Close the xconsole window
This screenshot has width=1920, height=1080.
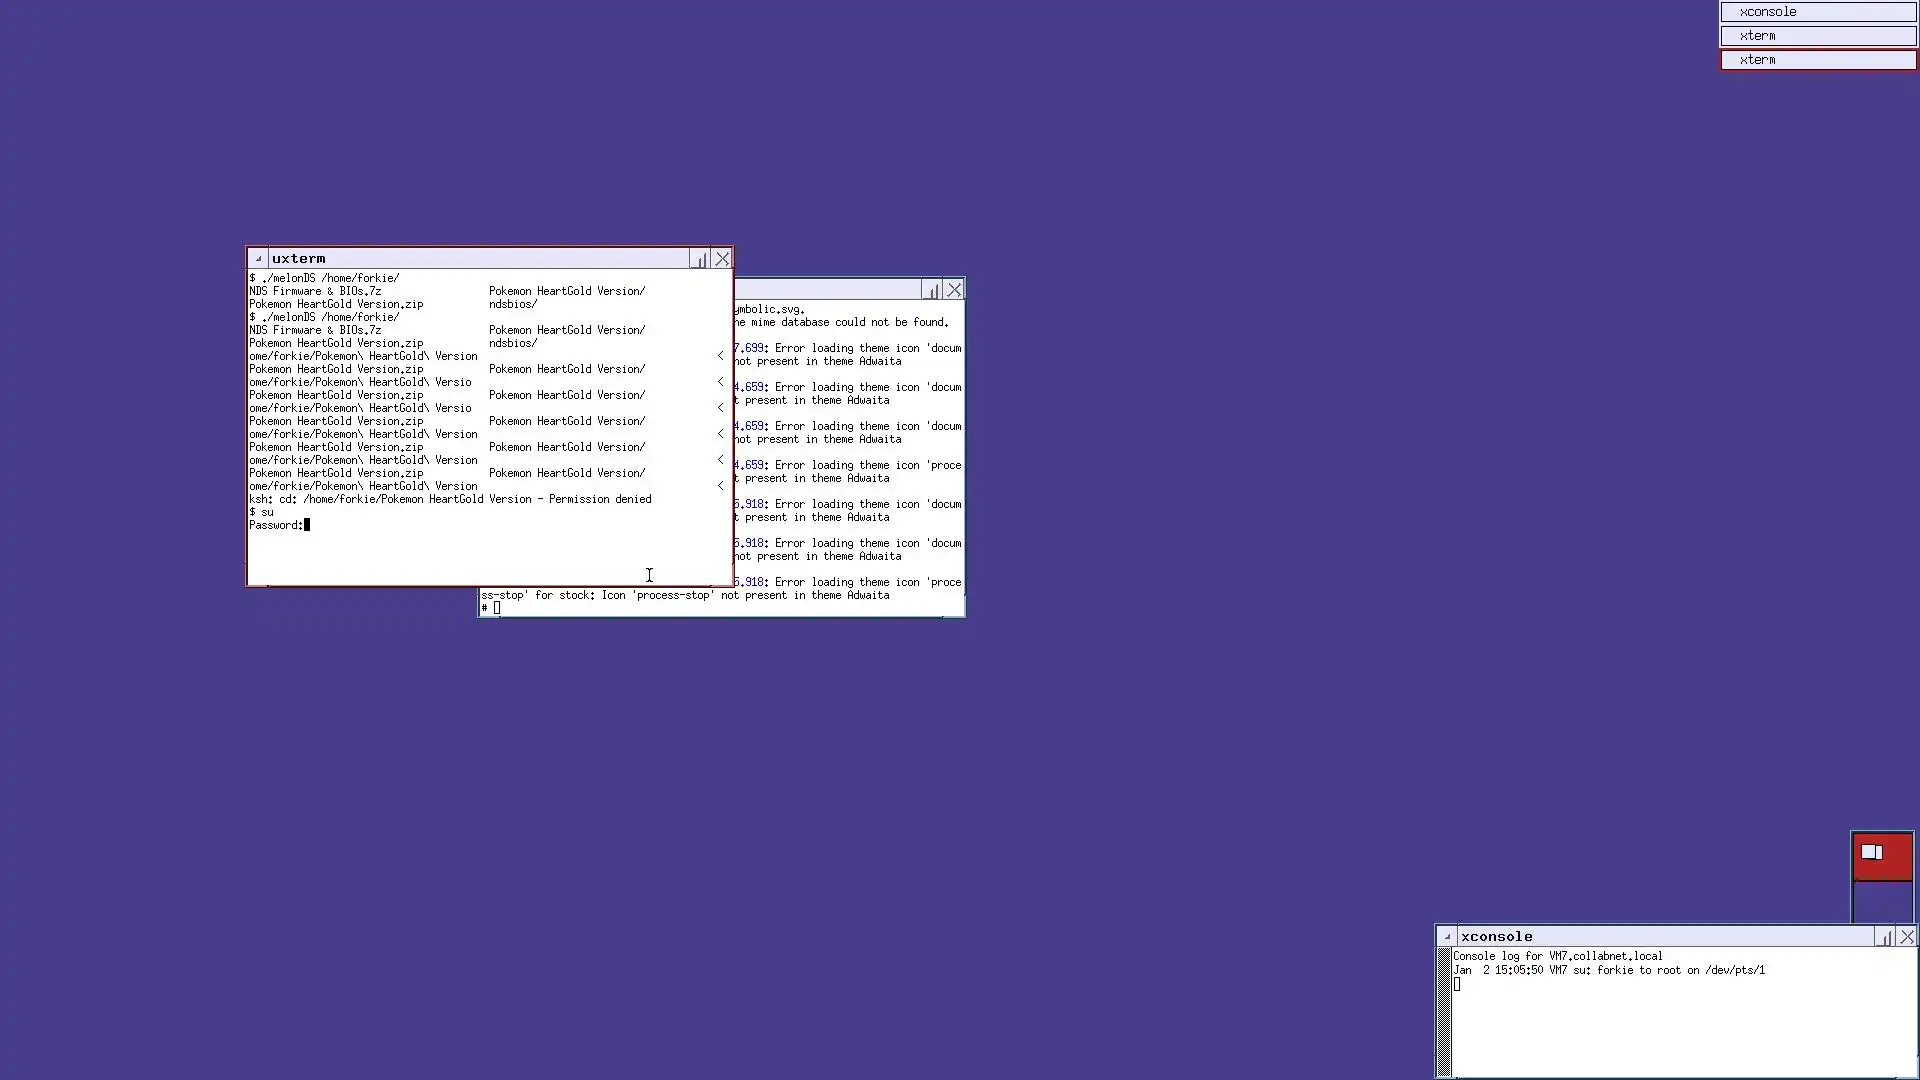point(1907,937)
